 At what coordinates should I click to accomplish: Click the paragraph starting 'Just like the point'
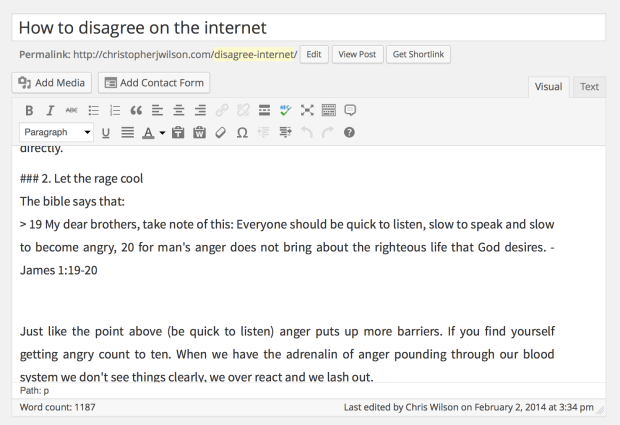click(x=287, y=354)
